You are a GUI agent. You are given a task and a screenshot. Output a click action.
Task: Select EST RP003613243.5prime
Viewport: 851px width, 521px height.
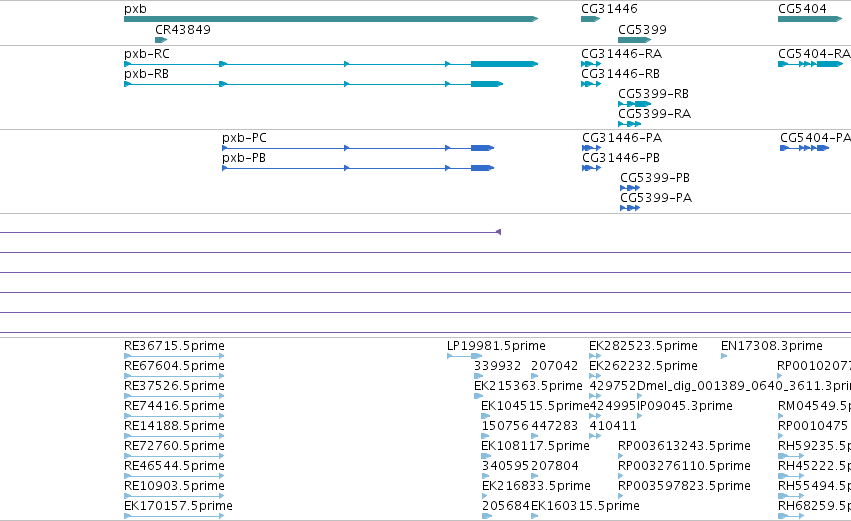[621, 456]
